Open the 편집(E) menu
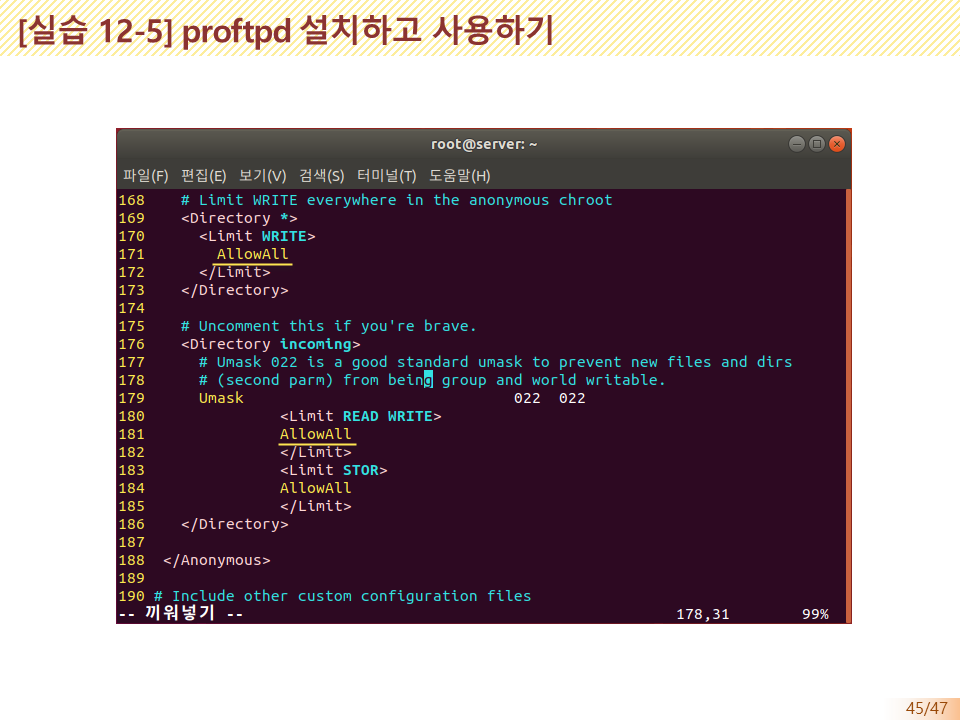Screen dimensions: 960x720 click(203, 176)
